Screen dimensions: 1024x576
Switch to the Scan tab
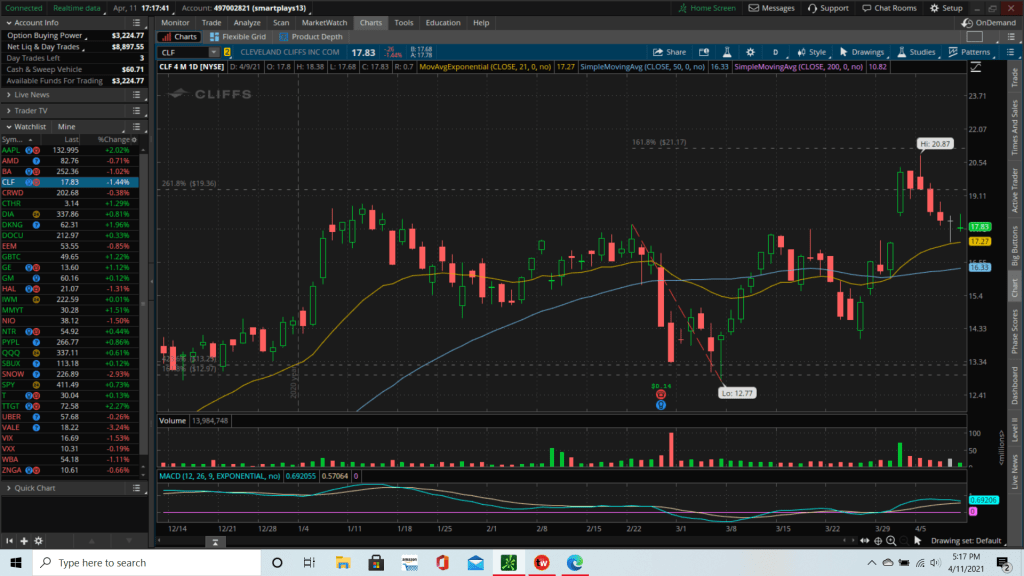[x=280, y=22]
